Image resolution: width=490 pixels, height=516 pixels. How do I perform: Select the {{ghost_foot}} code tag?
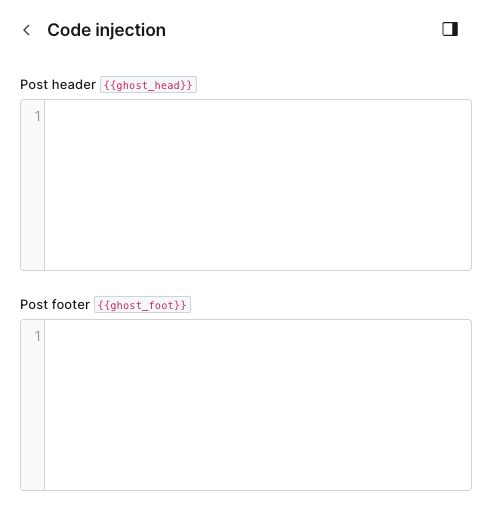(x=142, y=305)
